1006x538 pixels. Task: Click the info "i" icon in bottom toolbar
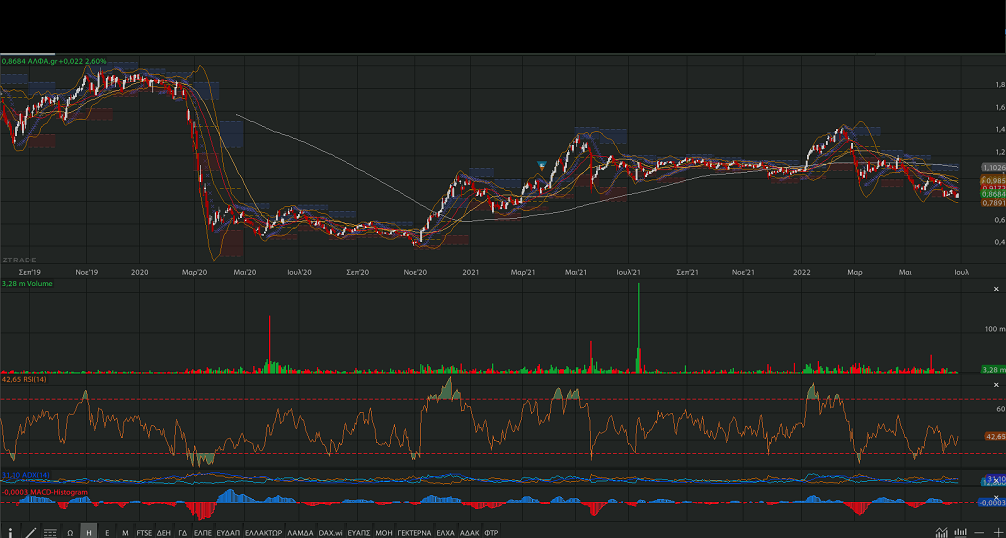pyautogui.click(x=10, y=532)
